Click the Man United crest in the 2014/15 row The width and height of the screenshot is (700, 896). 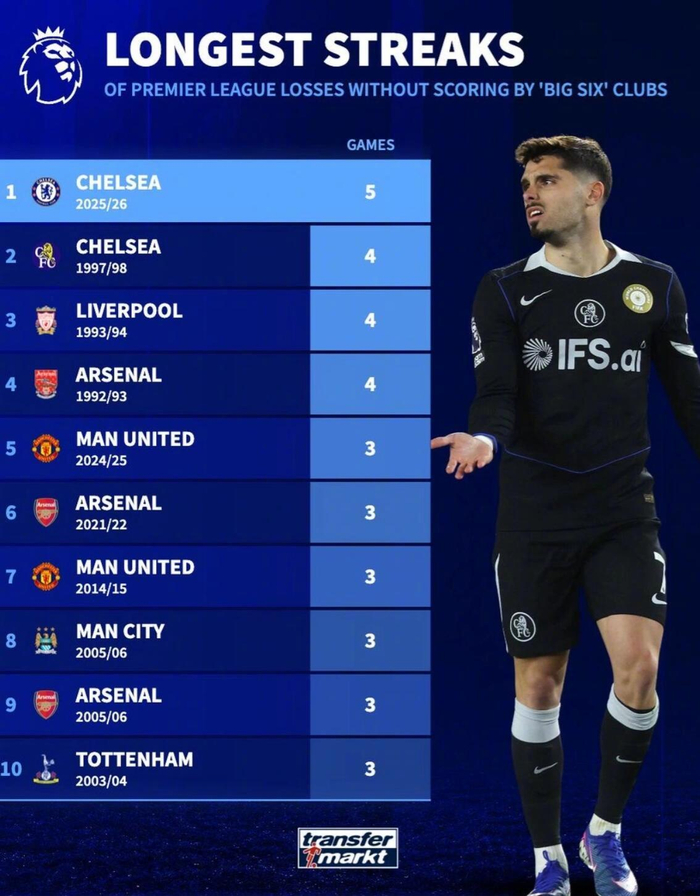(x=46, y=576)
